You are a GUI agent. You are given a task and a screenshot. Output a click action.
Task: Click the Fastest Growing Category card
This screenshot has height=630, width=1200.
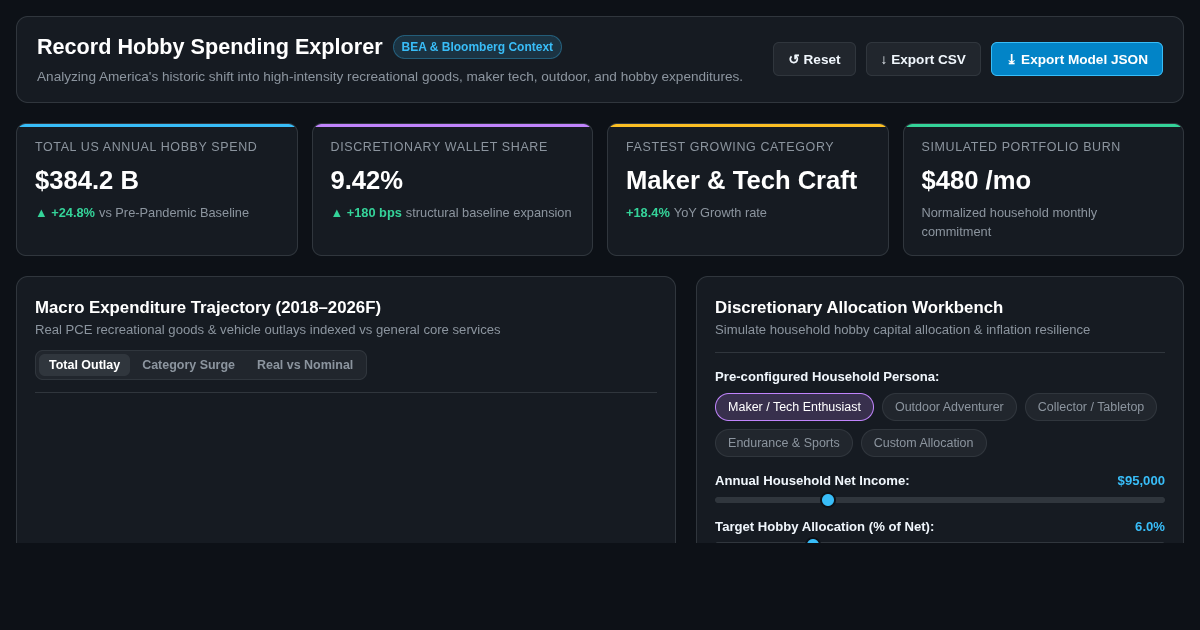(x=748, y=190)
